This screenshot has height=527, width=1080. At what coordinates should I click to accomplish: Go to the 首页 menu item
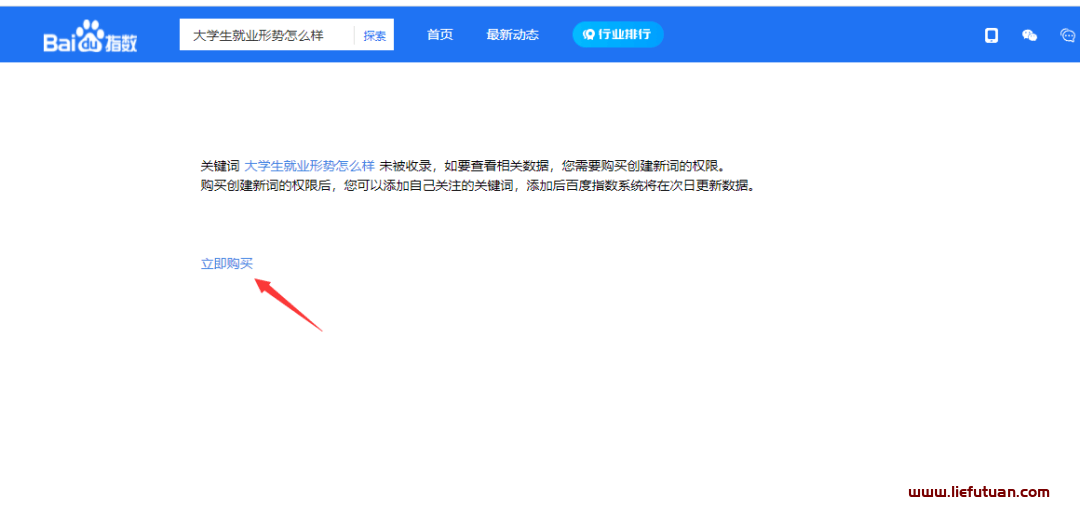pos(440,35)
